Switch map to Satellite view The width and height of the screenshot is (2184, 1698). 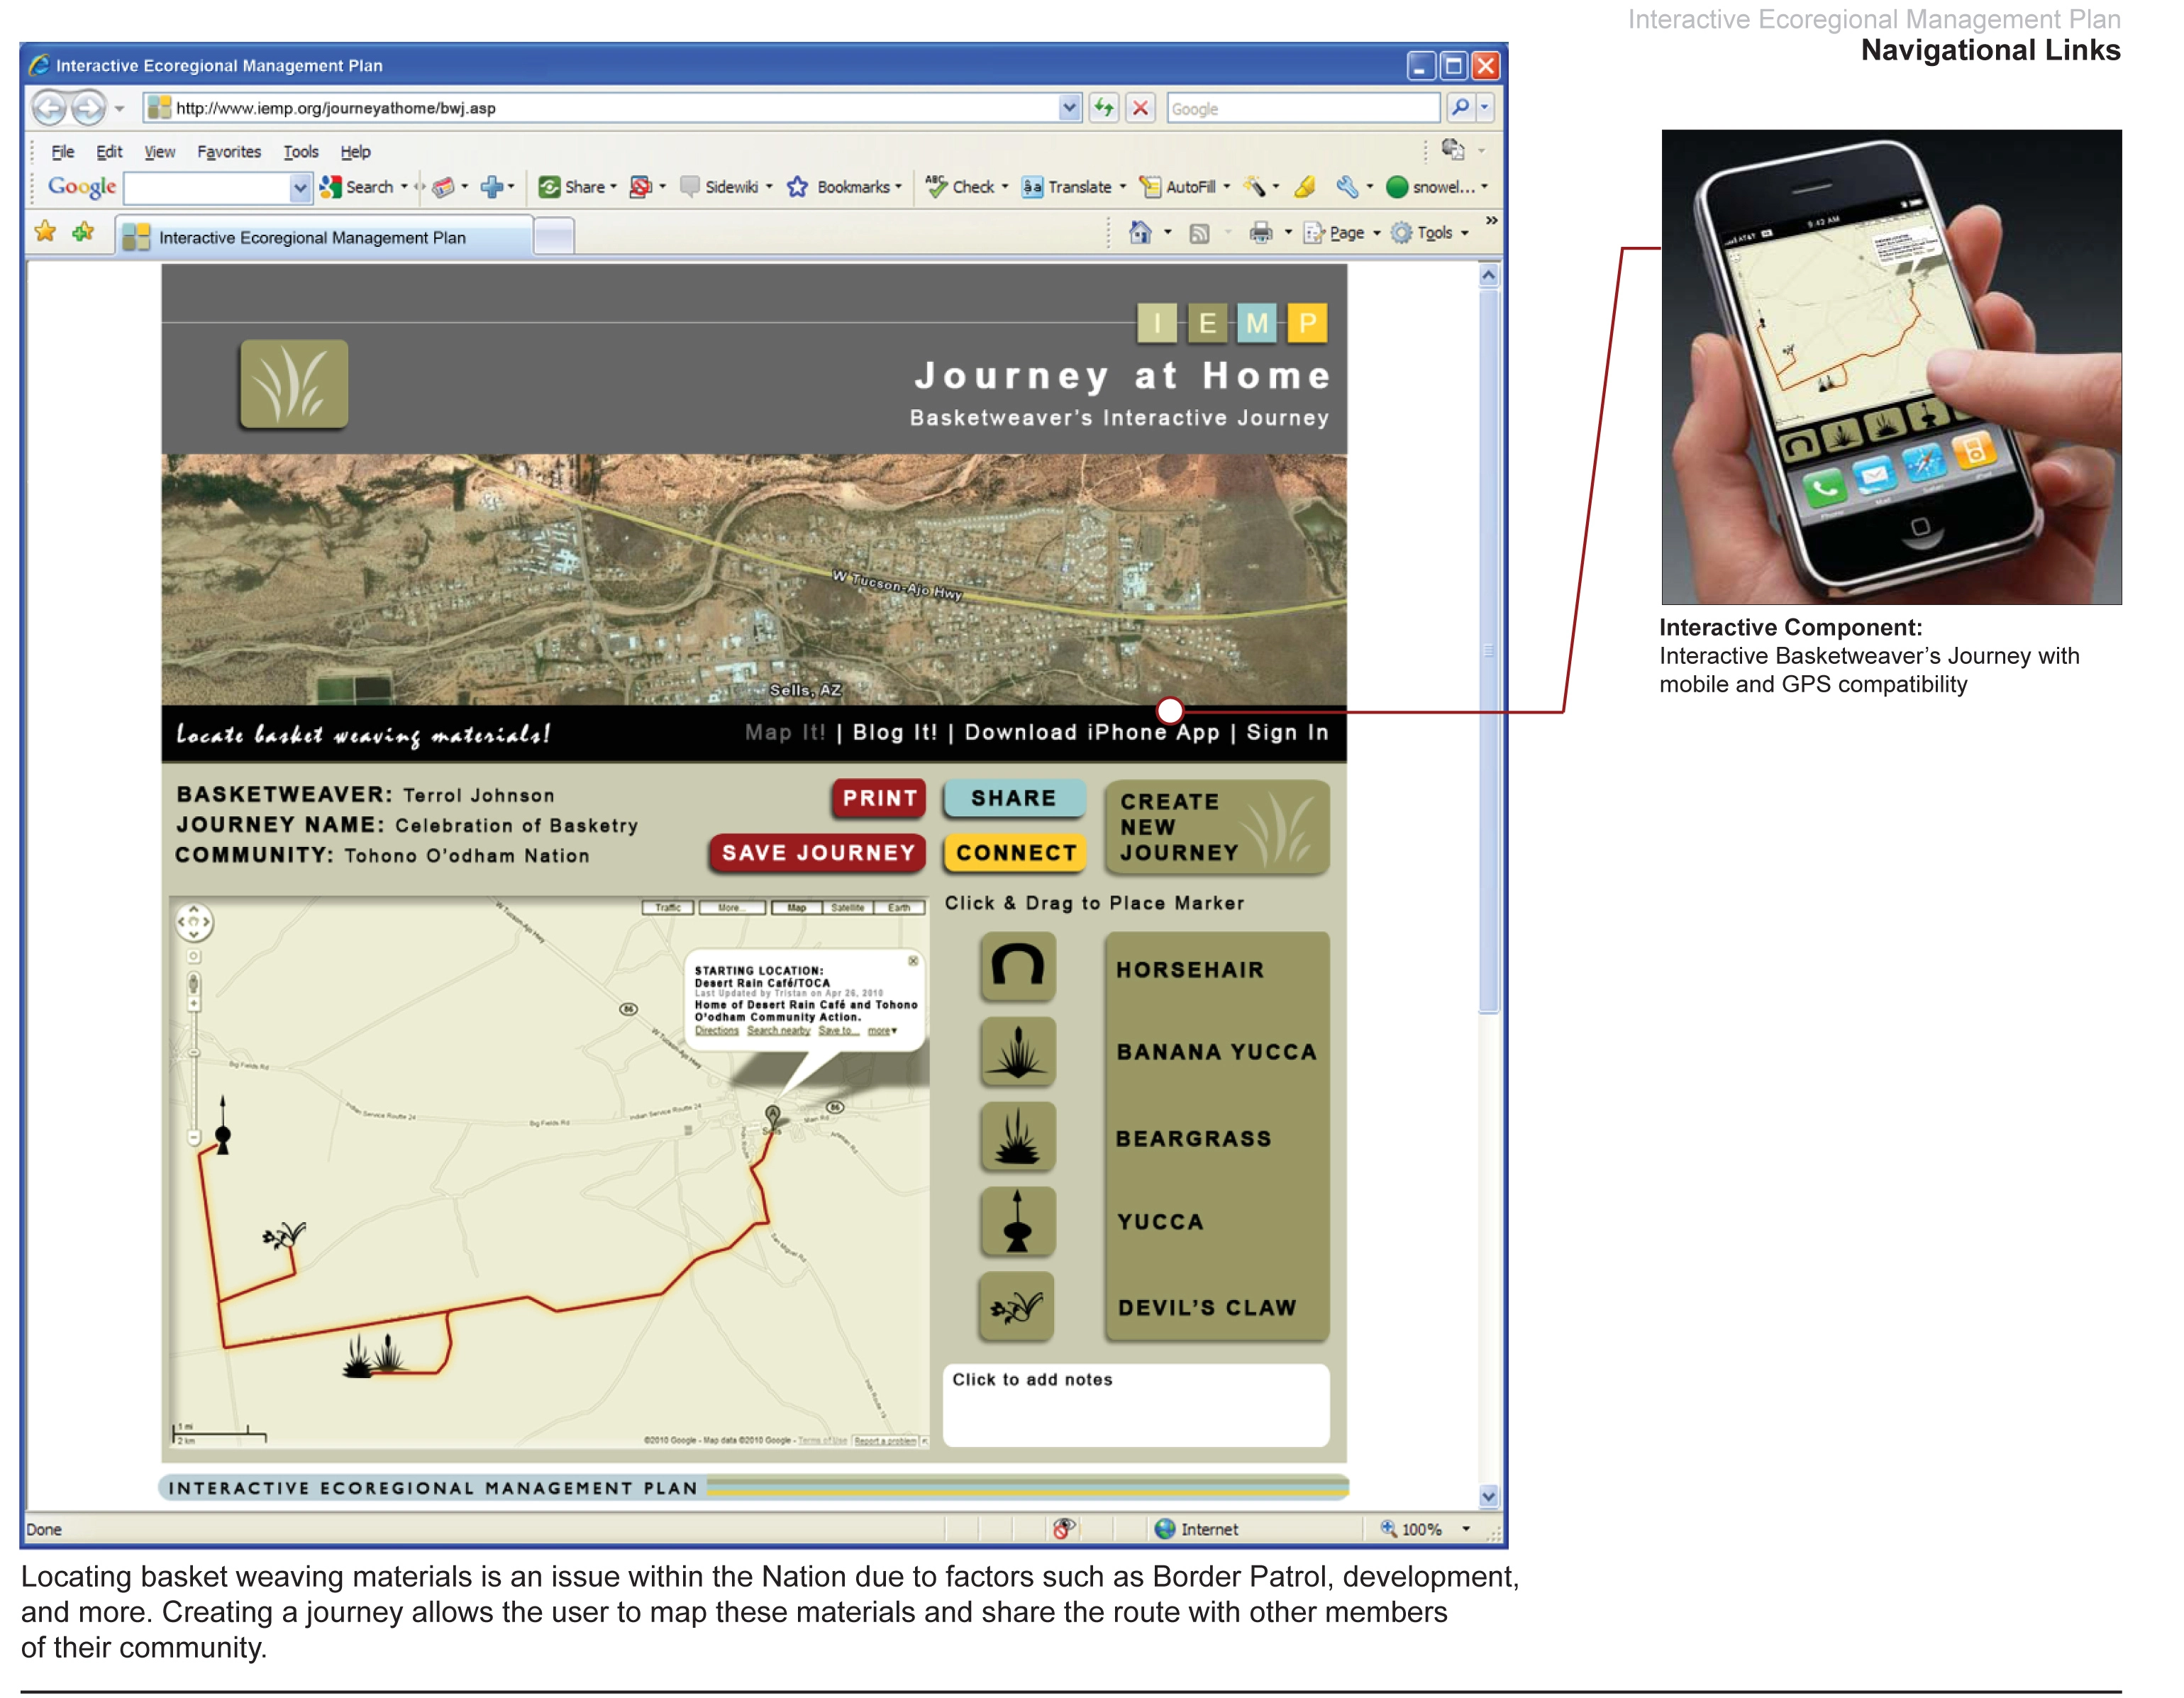(x=847, y=908)
